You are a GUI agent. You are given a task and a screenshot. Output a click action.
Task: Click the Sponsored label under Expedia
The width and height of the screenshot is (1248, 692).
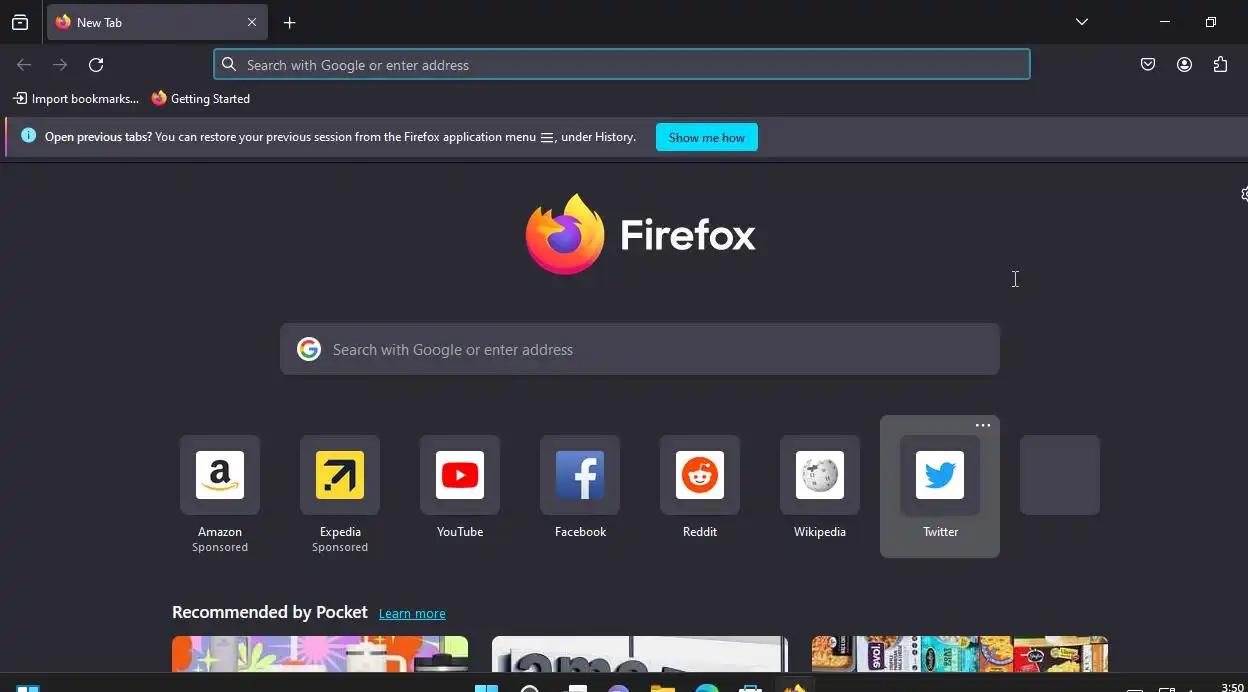[x=340, y=547]
